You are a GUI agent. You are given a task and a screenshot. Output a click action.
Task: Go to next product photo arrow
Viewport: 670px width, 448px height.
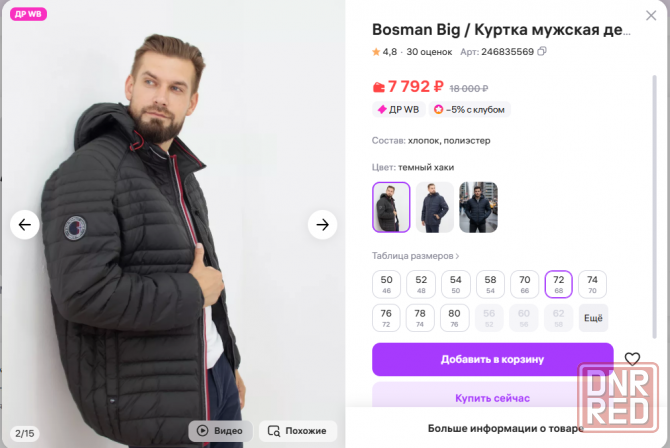point(322,225)
